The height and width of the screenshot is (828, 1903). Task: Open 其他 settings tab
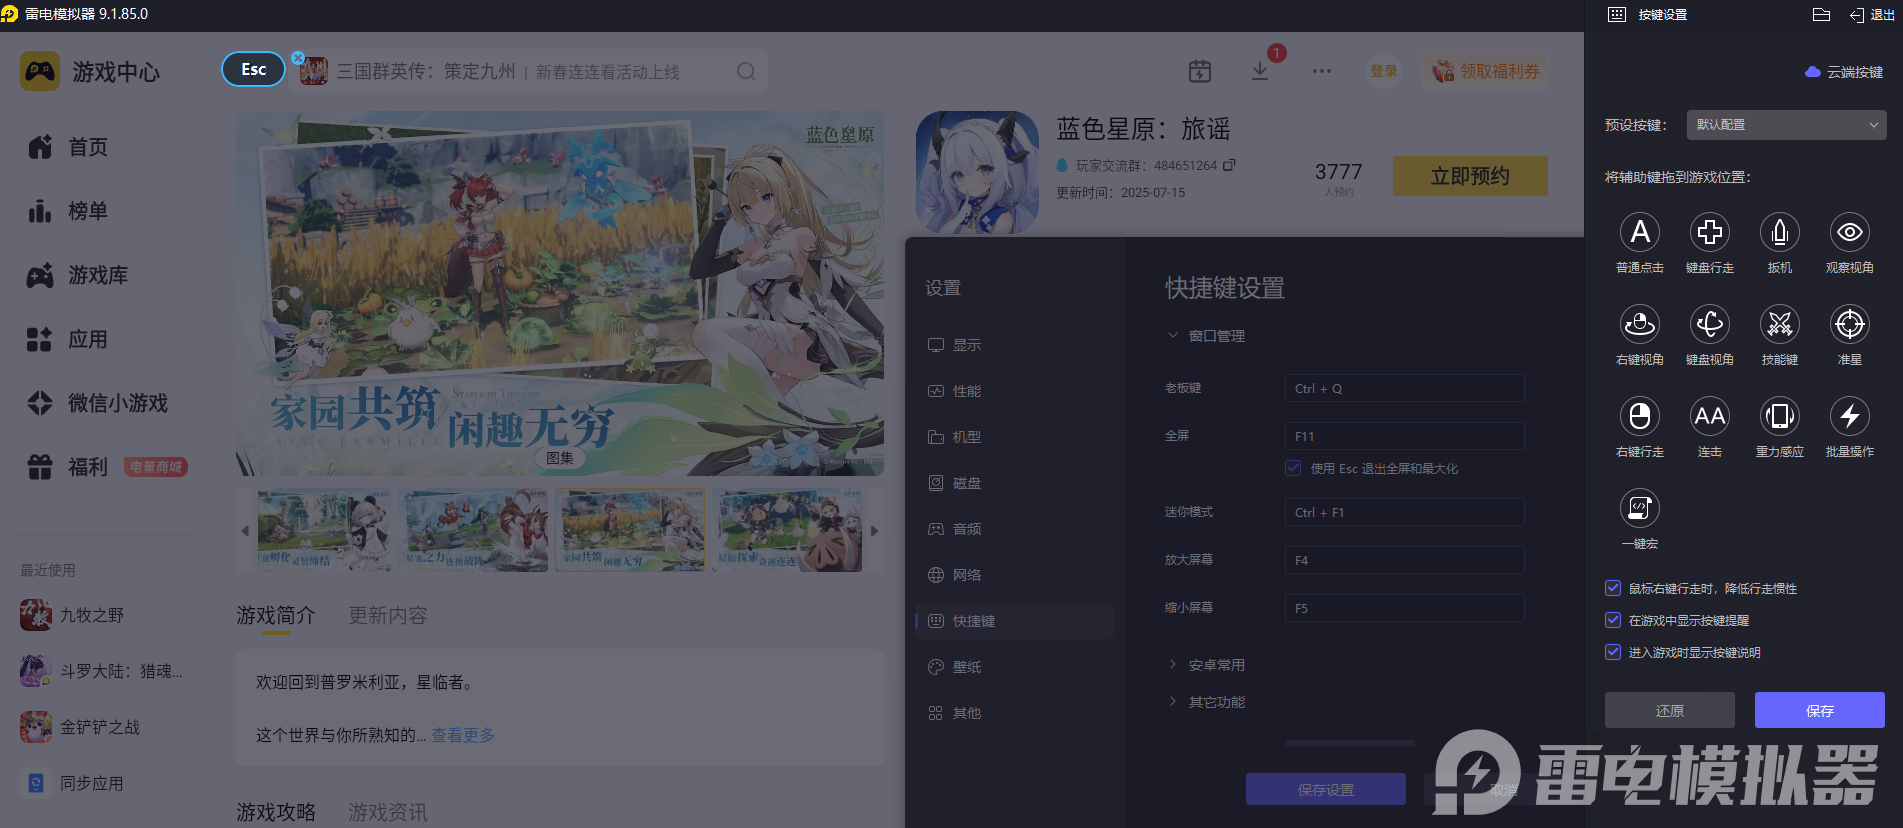1015,713
